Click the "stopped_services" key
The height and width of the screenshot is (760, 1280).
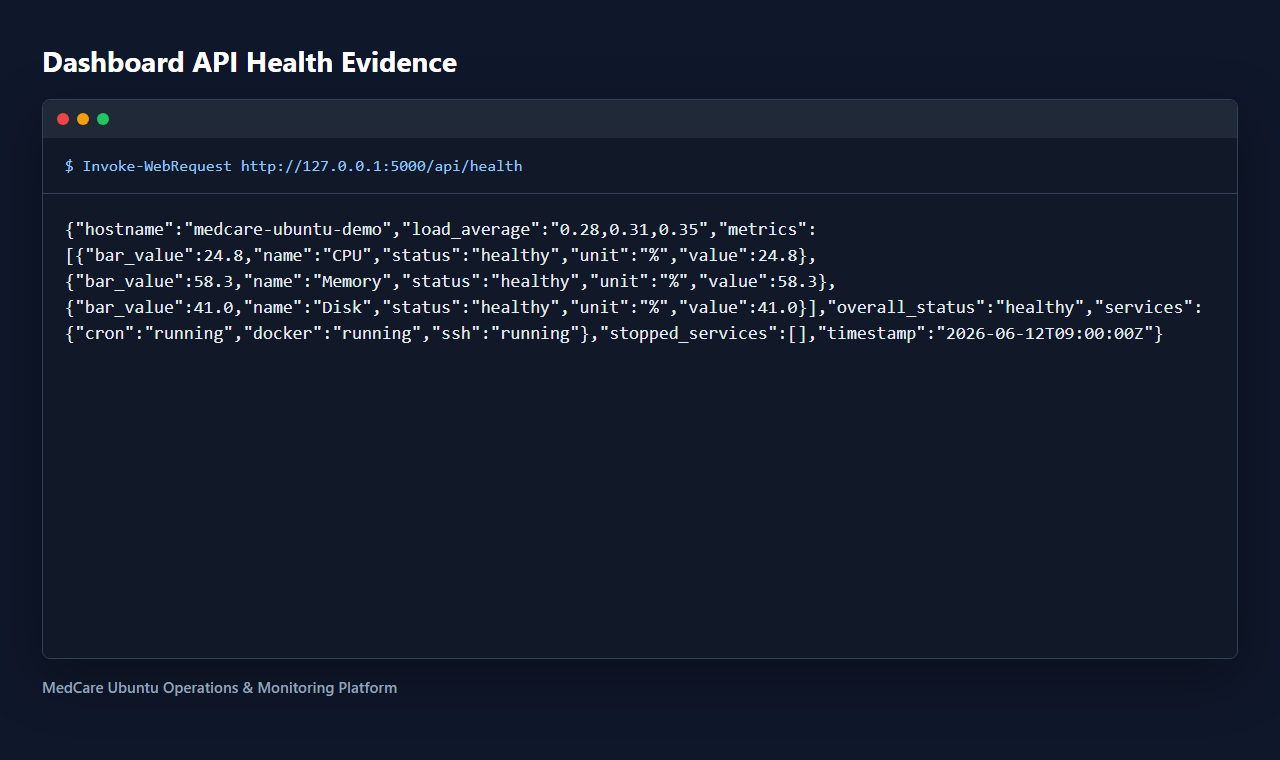coord(689,333)
